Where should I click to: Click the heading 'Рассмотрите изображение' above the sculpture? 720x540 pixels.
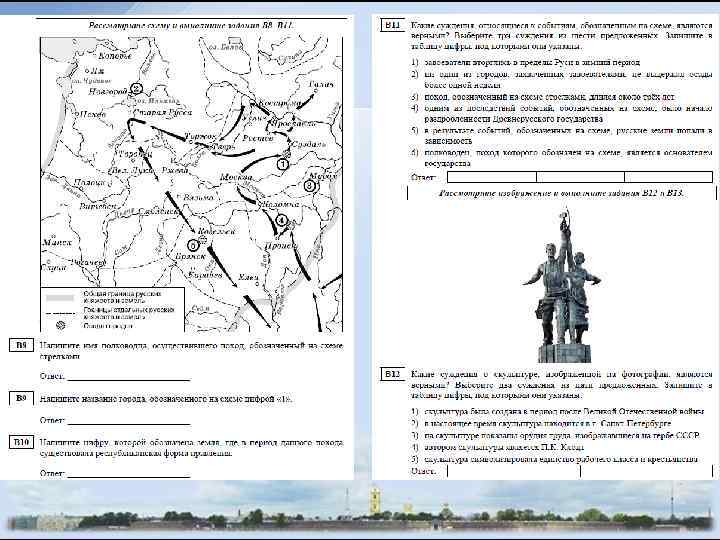[561, 193]
